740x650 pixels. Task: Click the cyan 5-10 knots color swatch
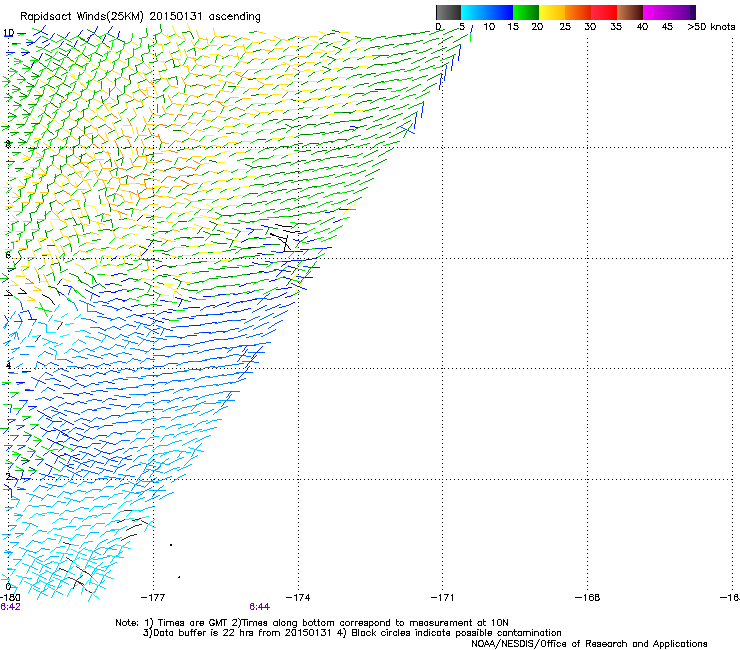click(474, 12)
